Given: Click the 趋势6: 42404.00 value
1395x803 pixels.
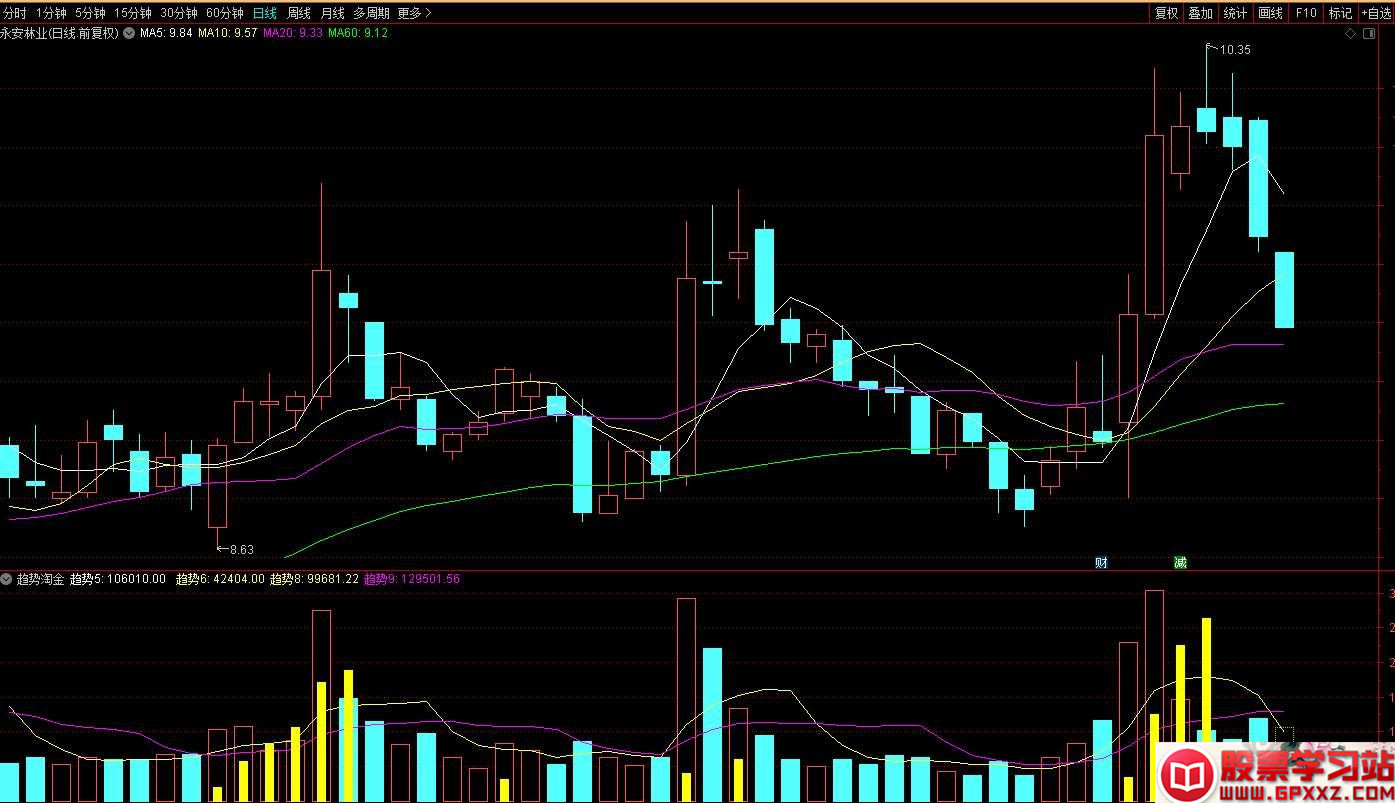Looking at the screenshot, I should click(x=220, y=579).
